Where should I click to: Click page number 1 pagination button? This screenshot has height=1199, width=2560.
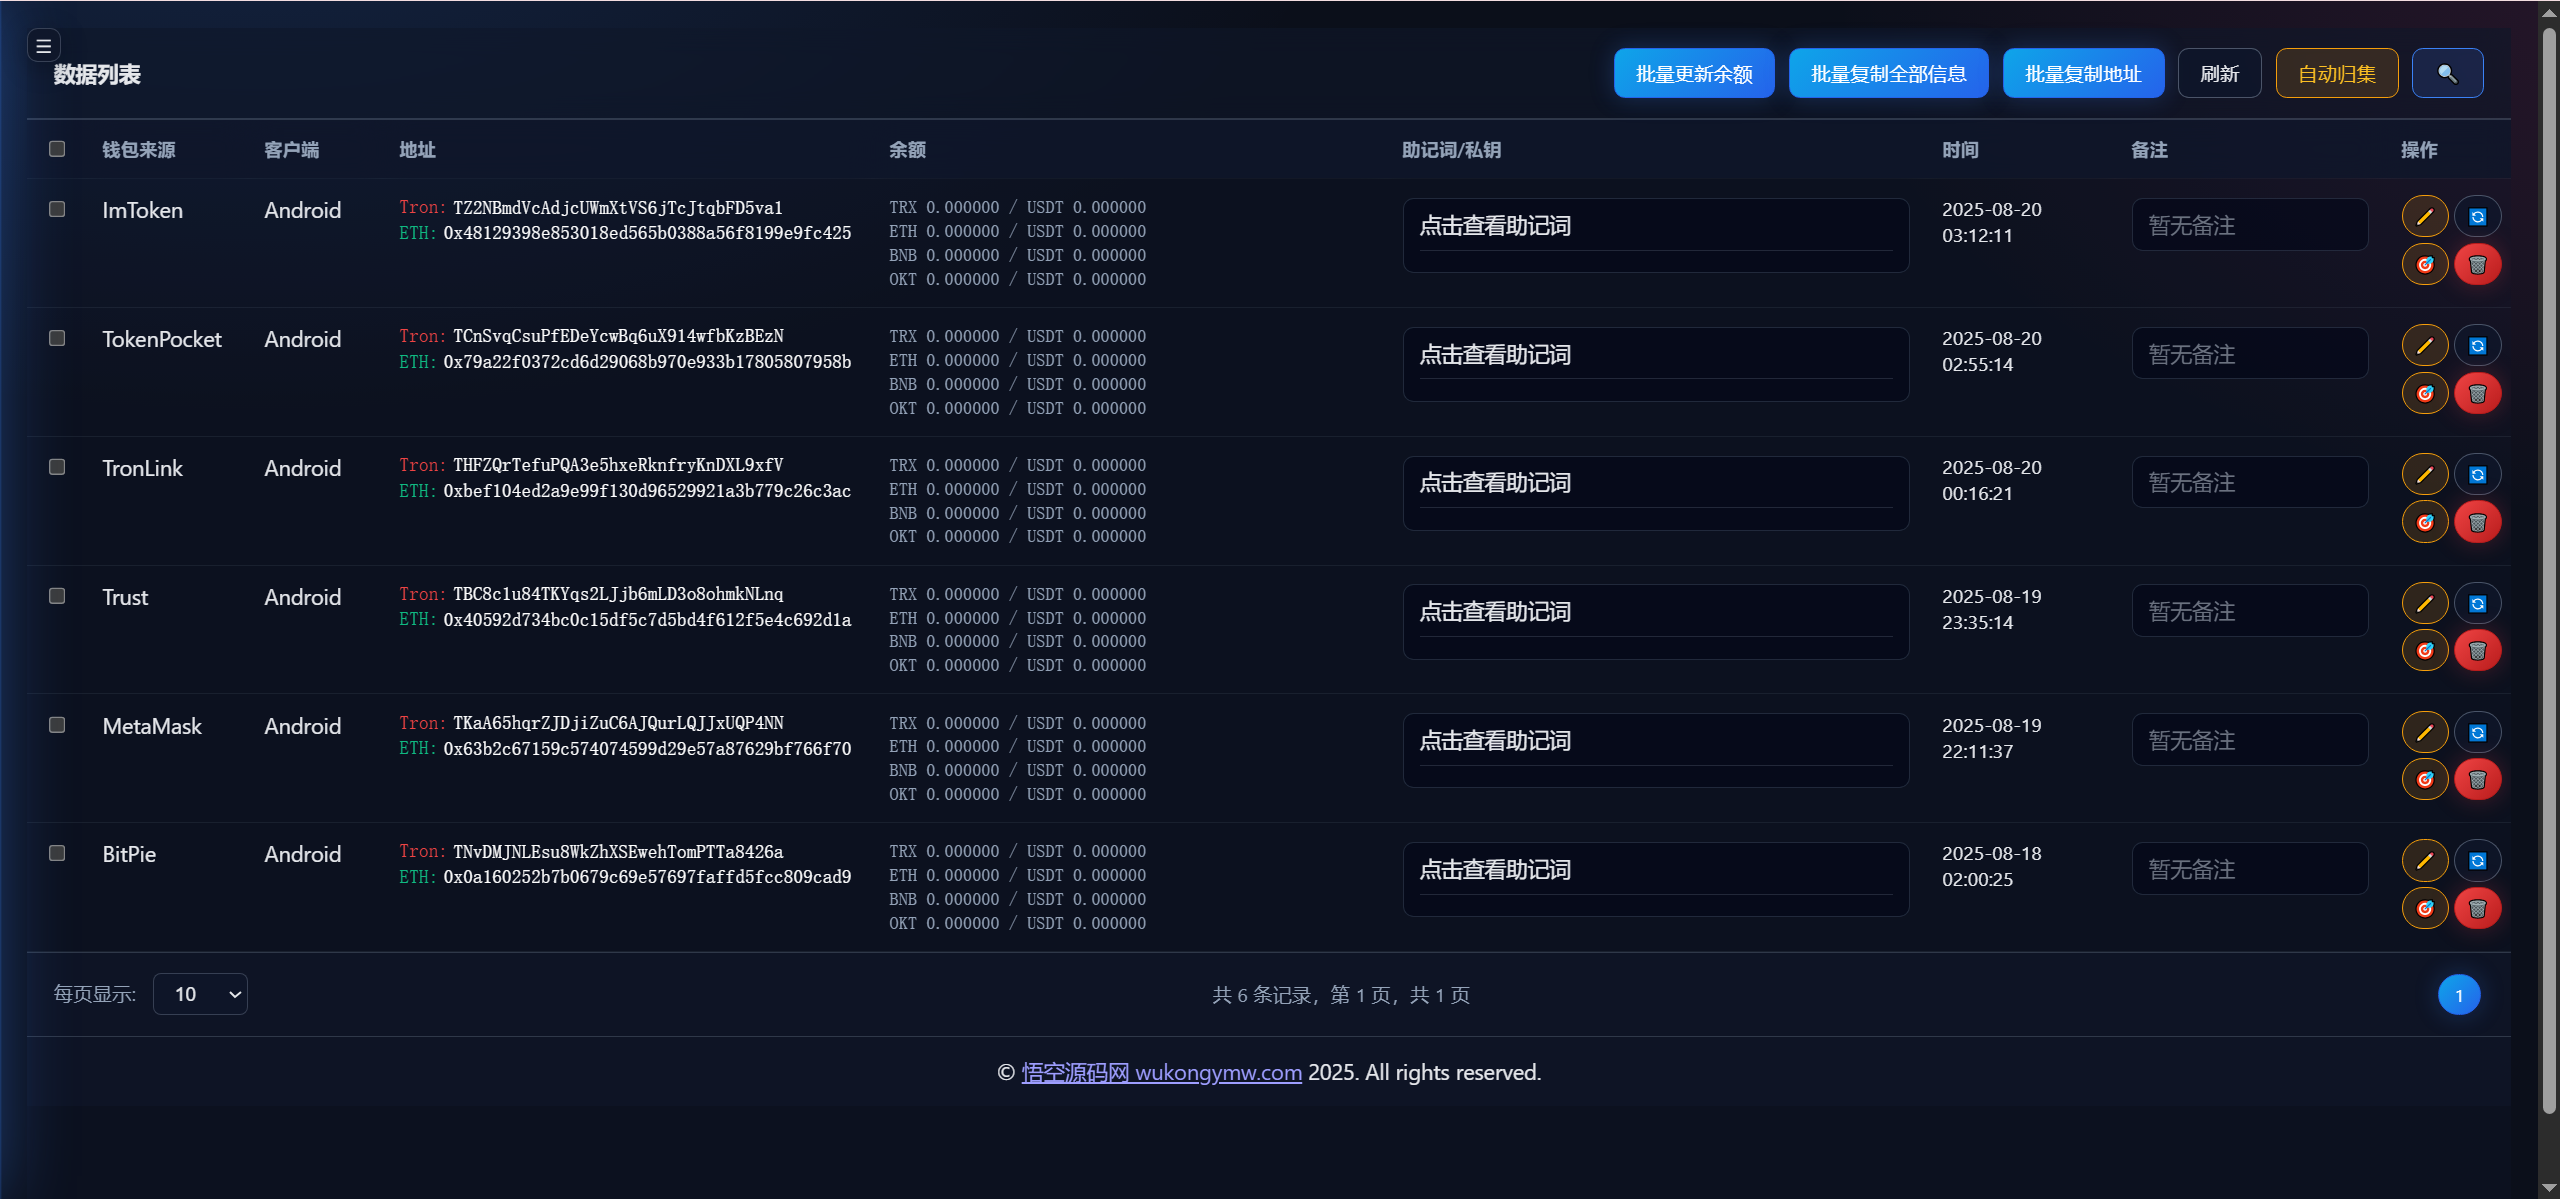point(2458,995)
